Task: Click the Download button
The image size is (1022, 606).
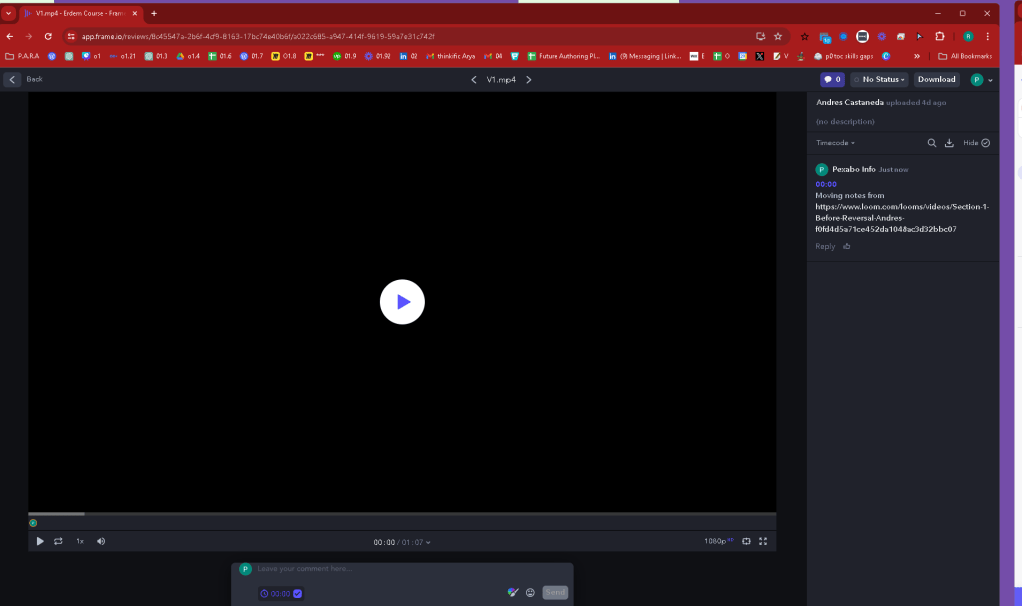Action: point(937,79)
